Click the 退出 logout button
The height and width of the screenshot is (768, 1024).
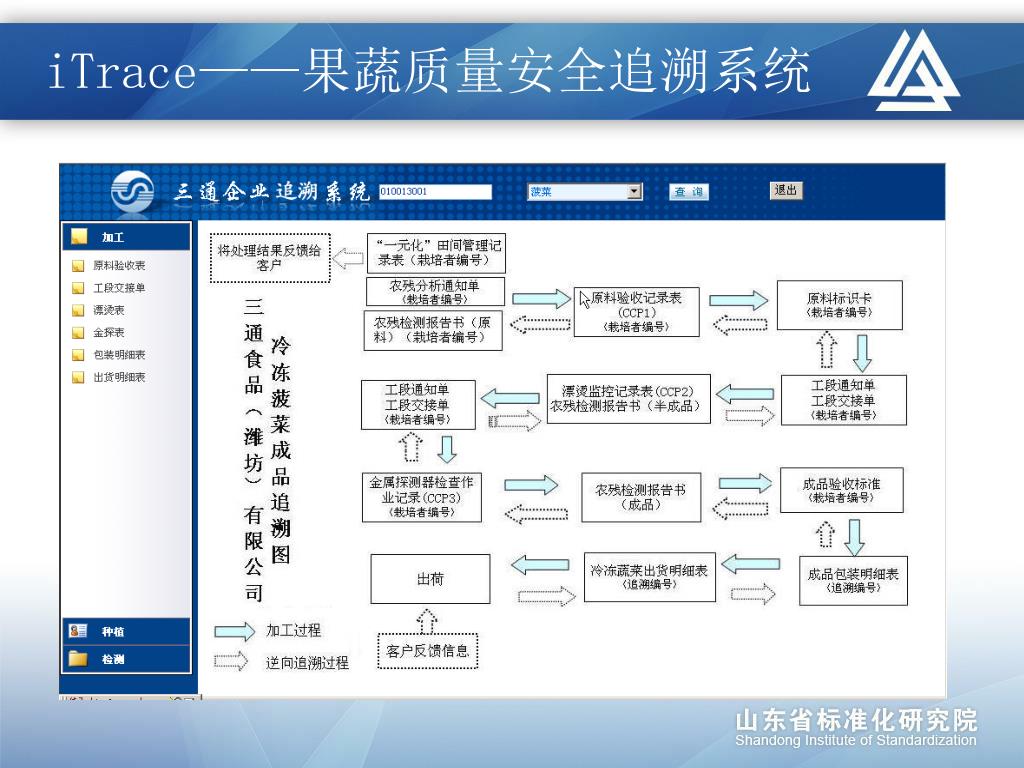coord(786,190)
